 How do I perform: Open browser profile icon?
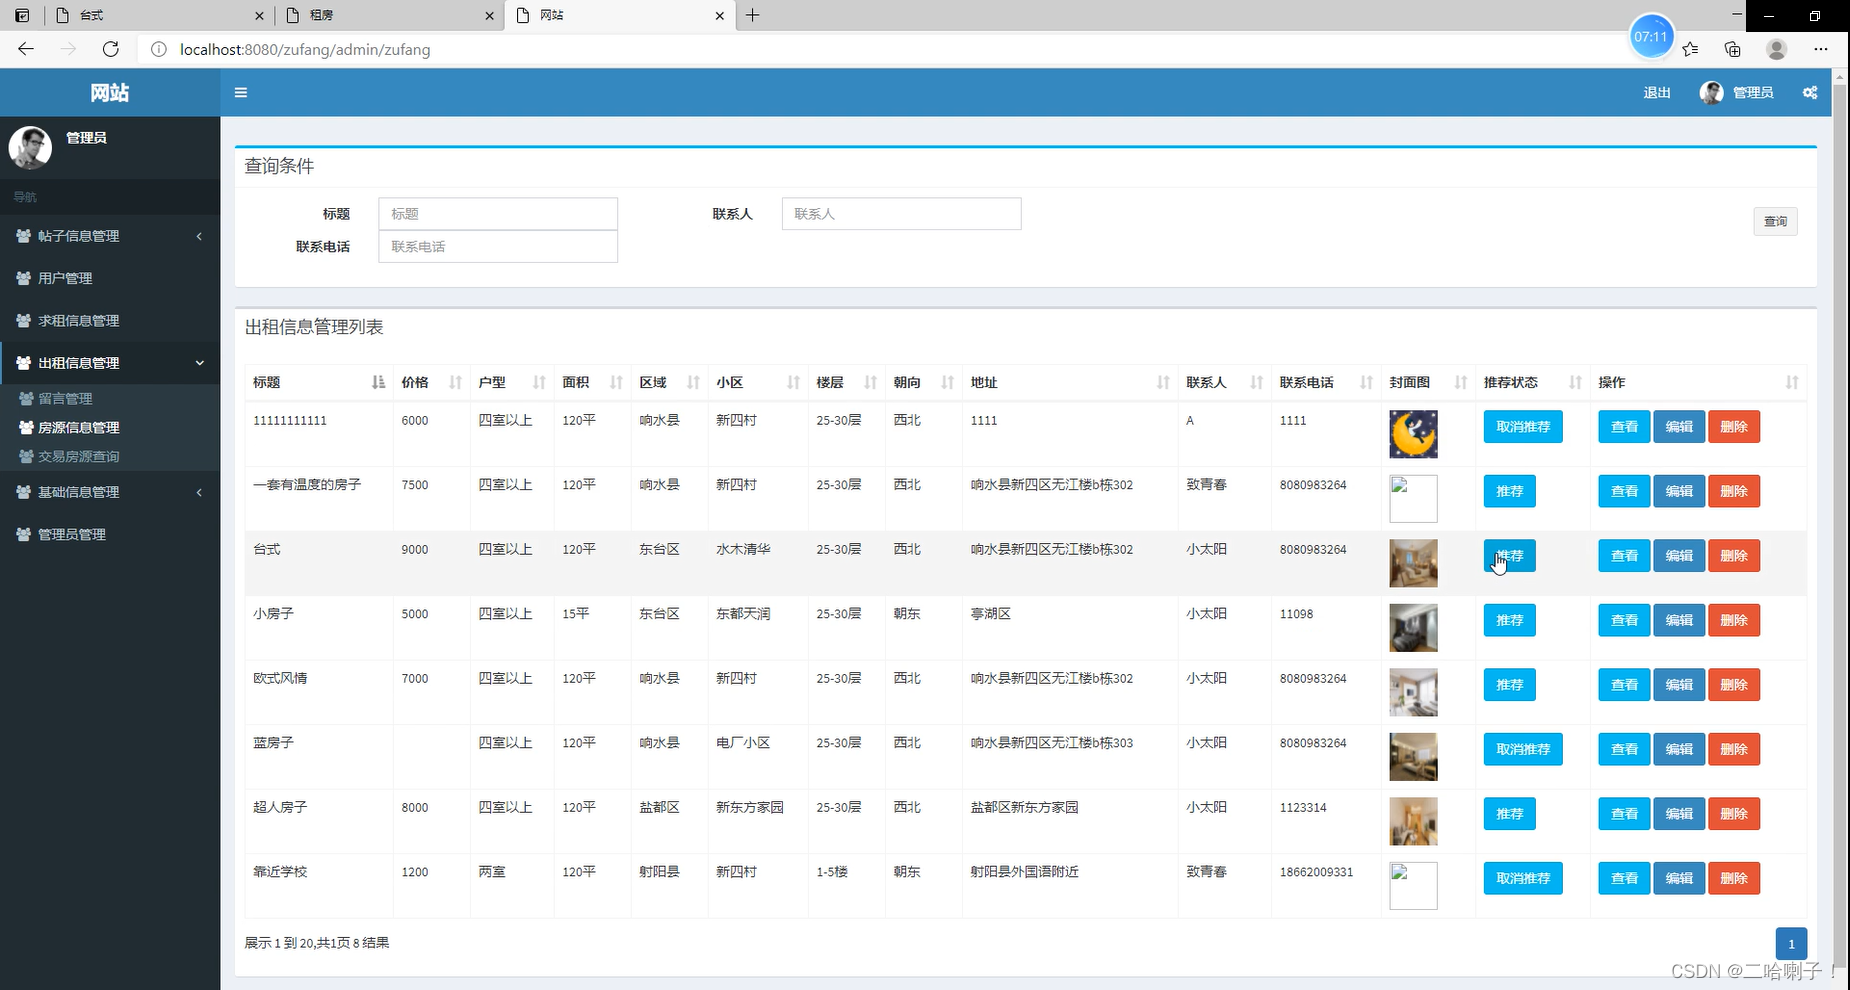point(1777,49)
